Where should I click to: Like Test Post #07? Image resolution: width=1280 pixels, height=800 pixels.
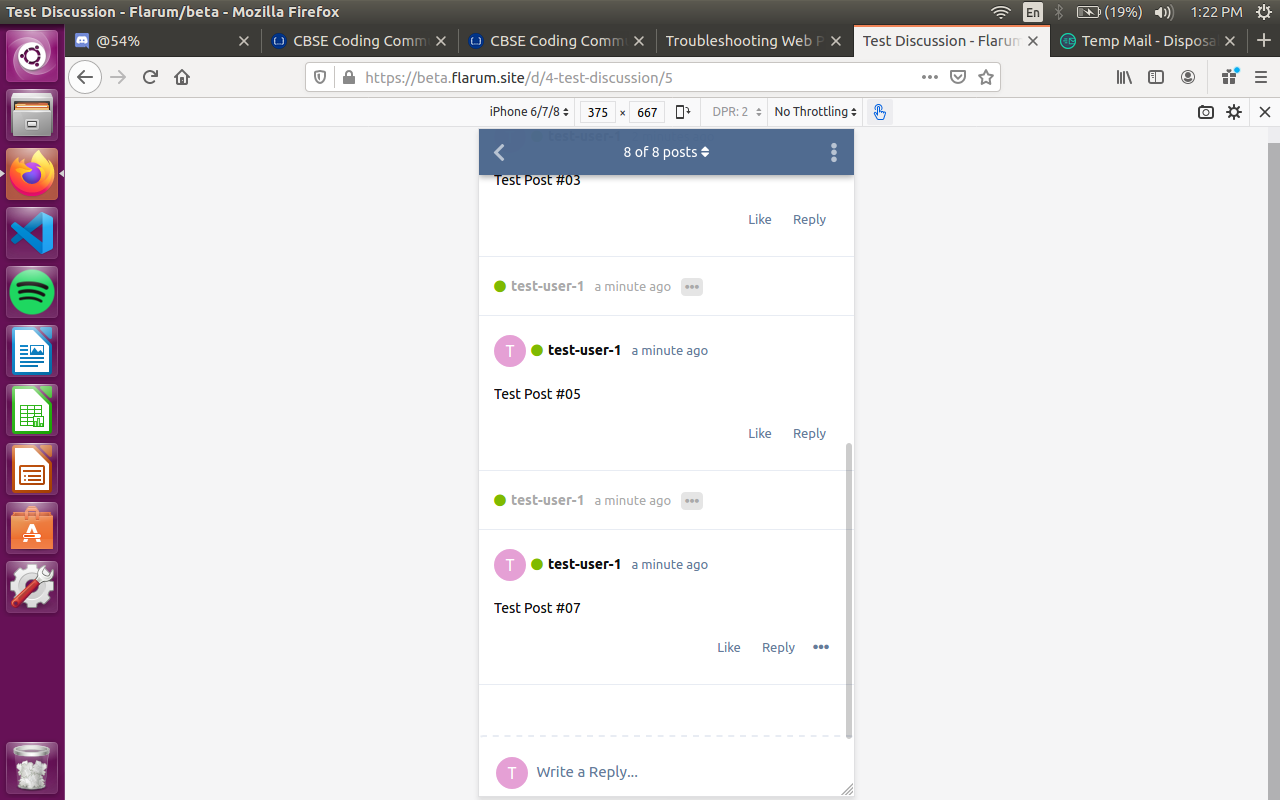728,647
